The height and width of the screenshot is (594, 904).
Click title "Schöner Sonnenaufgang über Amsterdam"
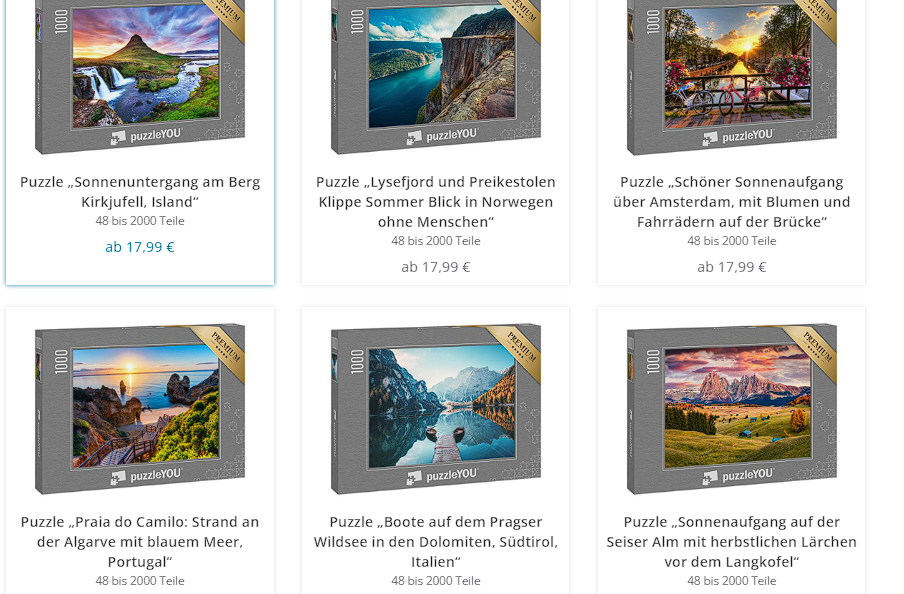(x=732, y=202)
